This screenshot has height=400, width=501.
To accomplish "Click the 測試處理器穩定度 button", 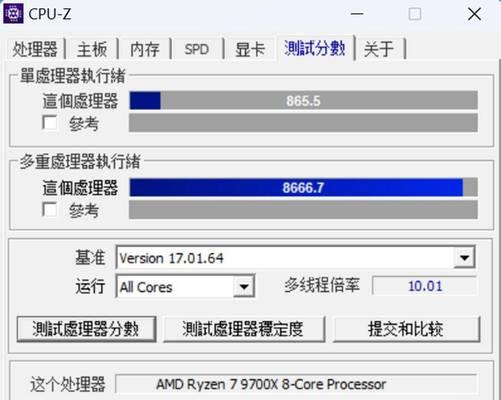I will click(x=244, y=329).
